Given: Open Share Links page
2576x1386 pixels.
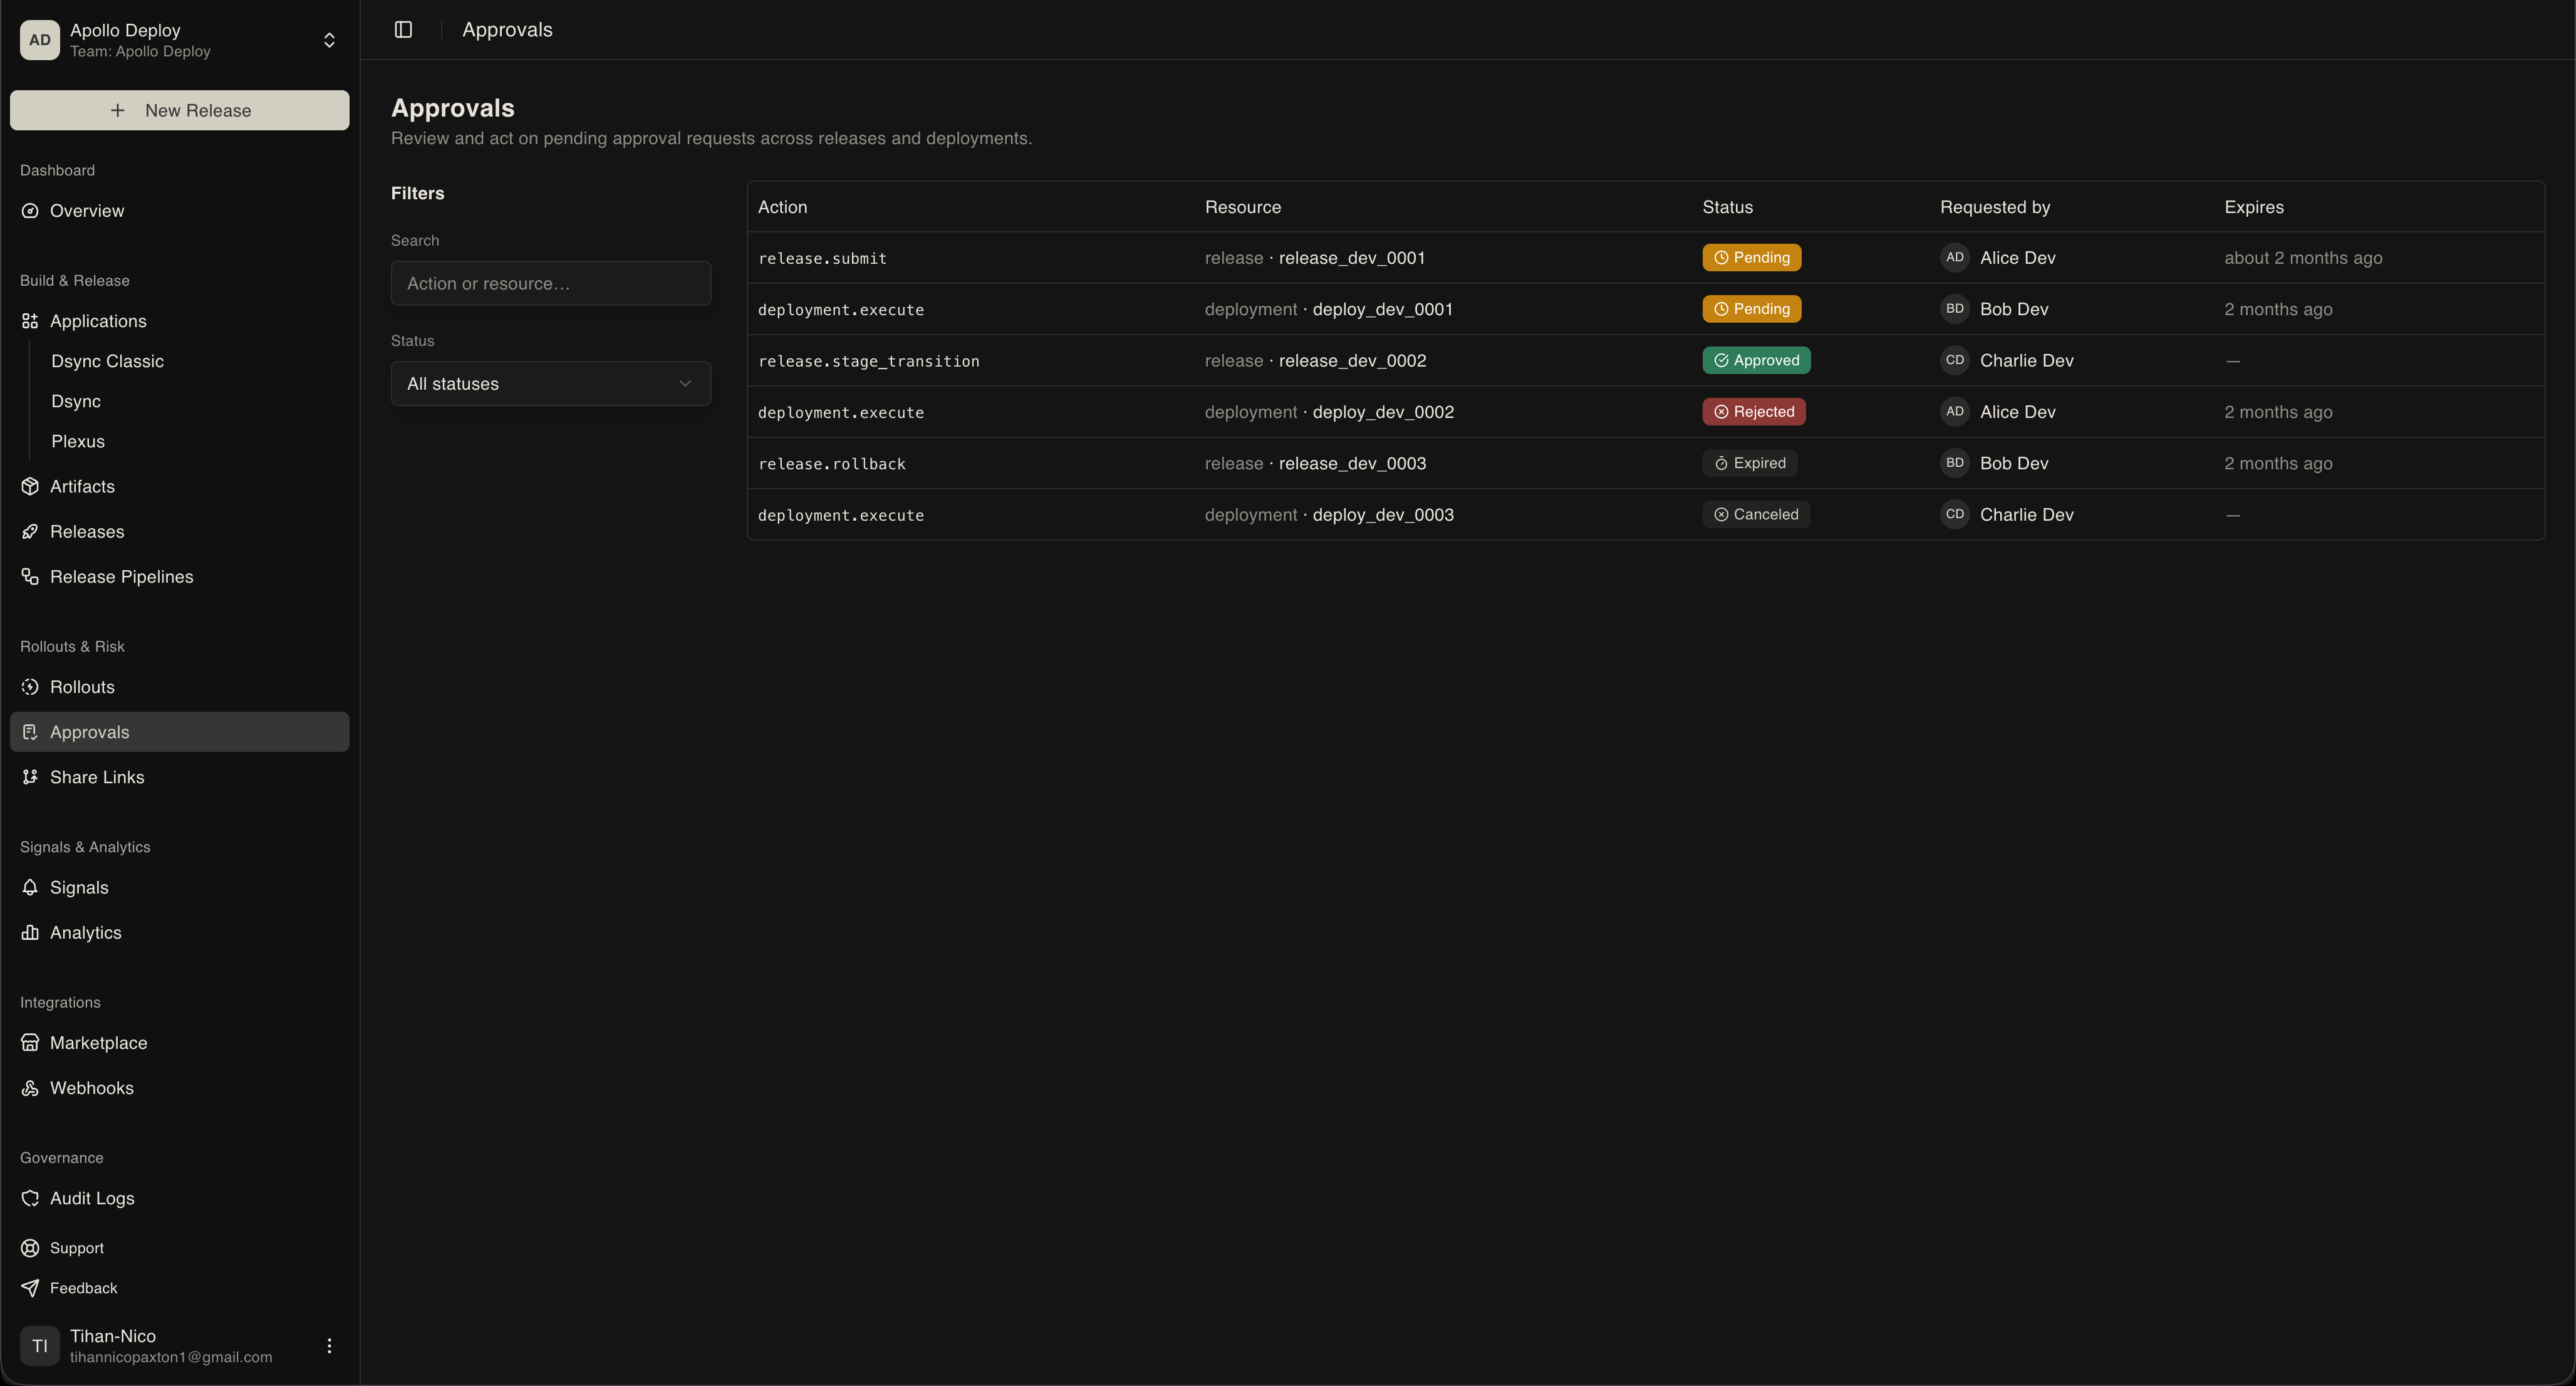Looking at the screenshot, I should (180, 777).
